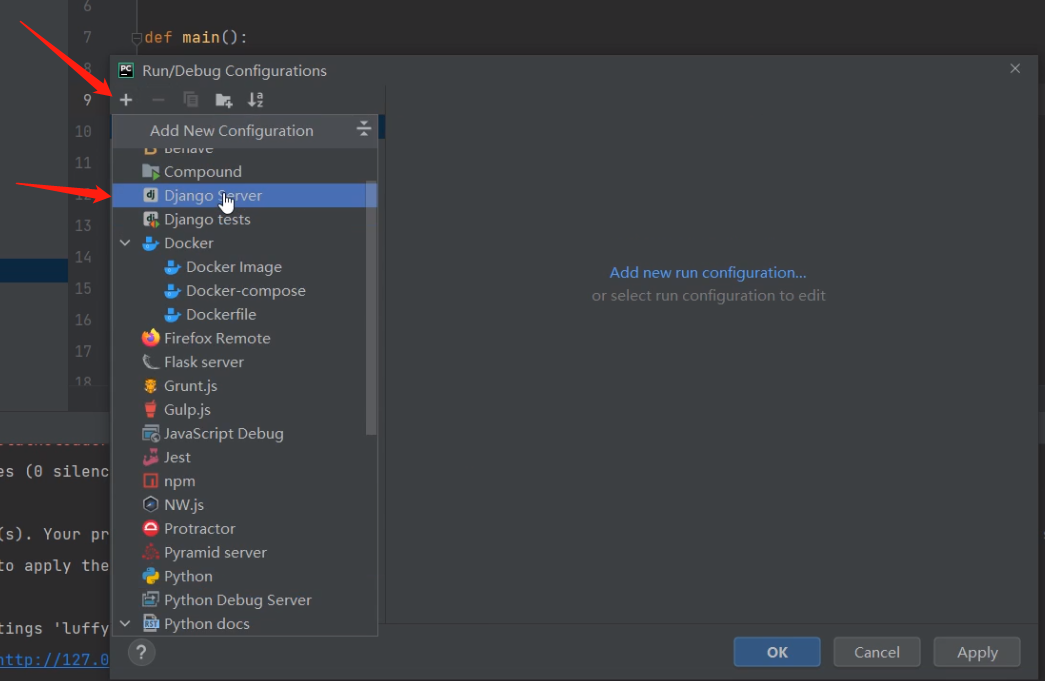Click the Protractor icon

(151, 528)
